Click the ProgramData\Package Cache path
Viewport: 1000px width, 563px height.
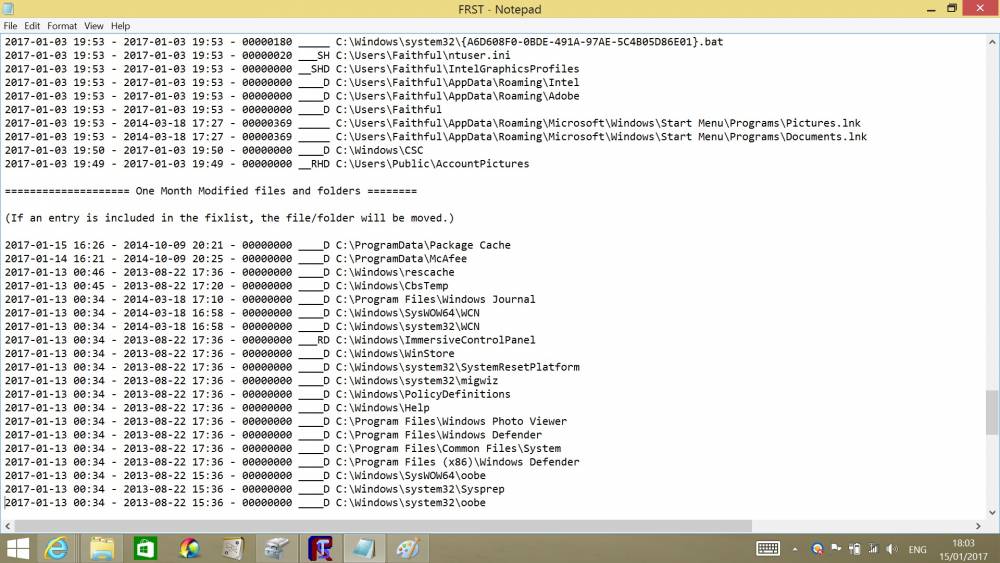423,245
